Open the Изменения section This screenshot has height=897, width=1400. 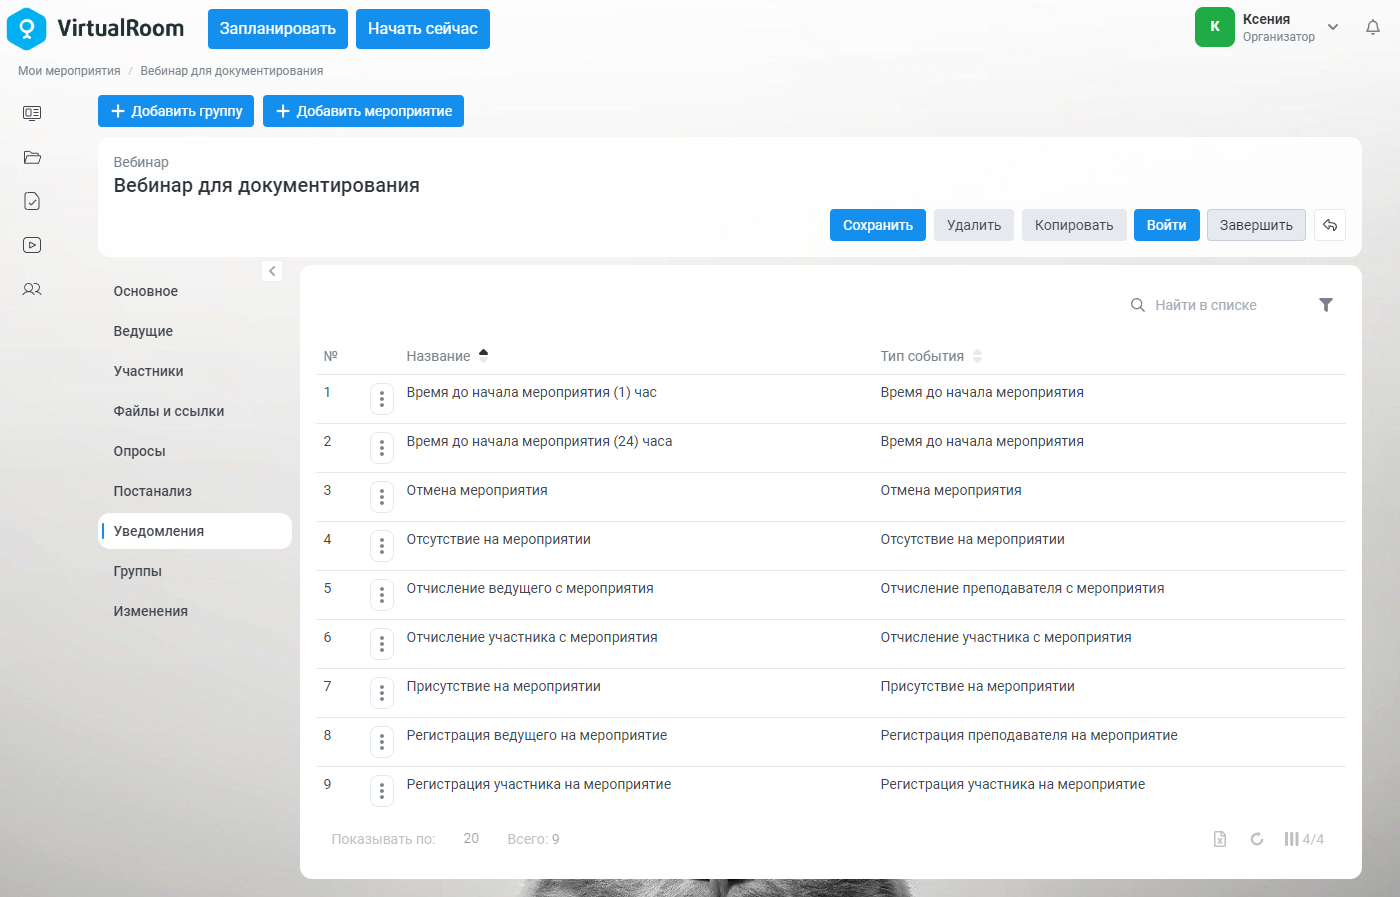pos(151,611)
